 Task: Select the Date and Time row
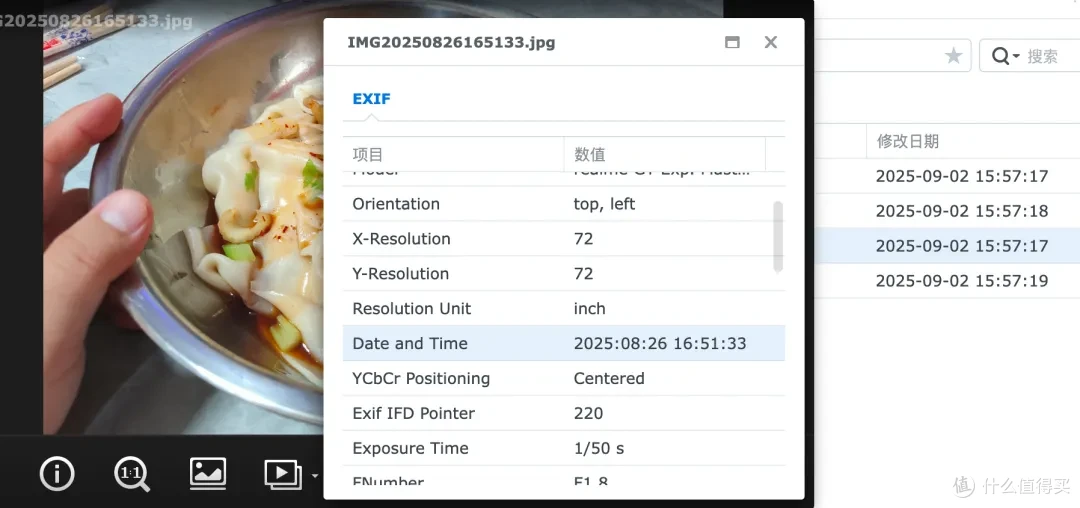coord(563,343)
